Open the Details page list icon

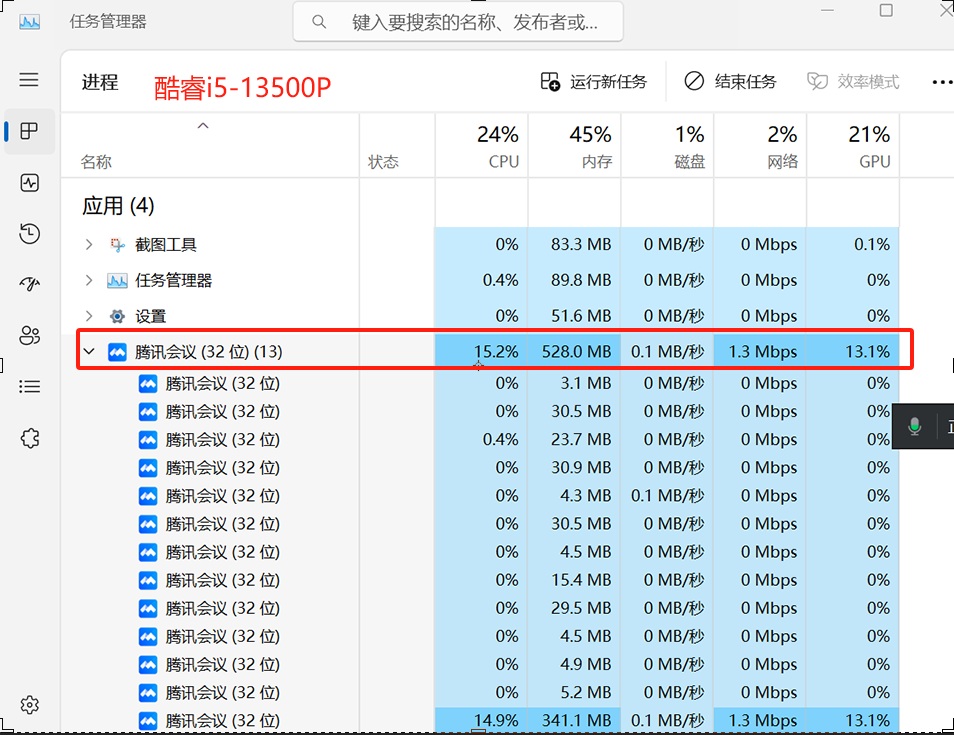tap(29, 386)
